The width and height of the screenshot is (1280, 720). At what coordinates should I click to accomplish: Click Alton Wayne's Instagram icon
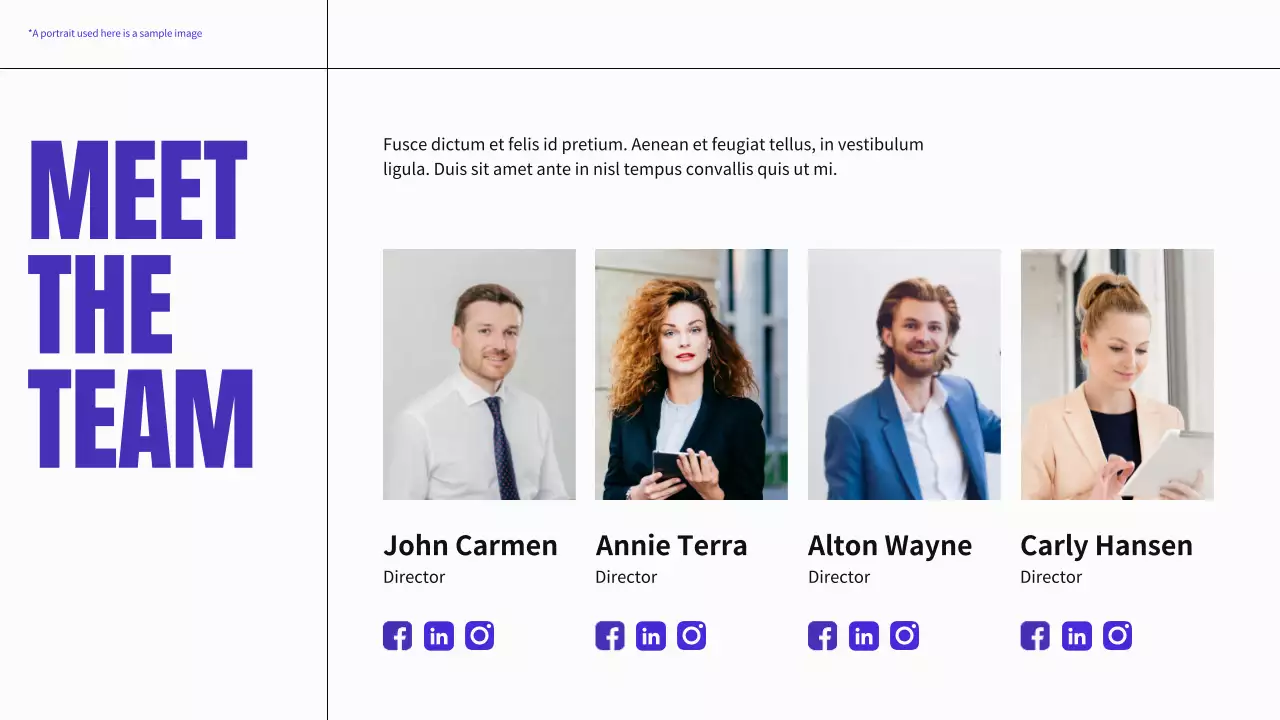pos(905,636)
